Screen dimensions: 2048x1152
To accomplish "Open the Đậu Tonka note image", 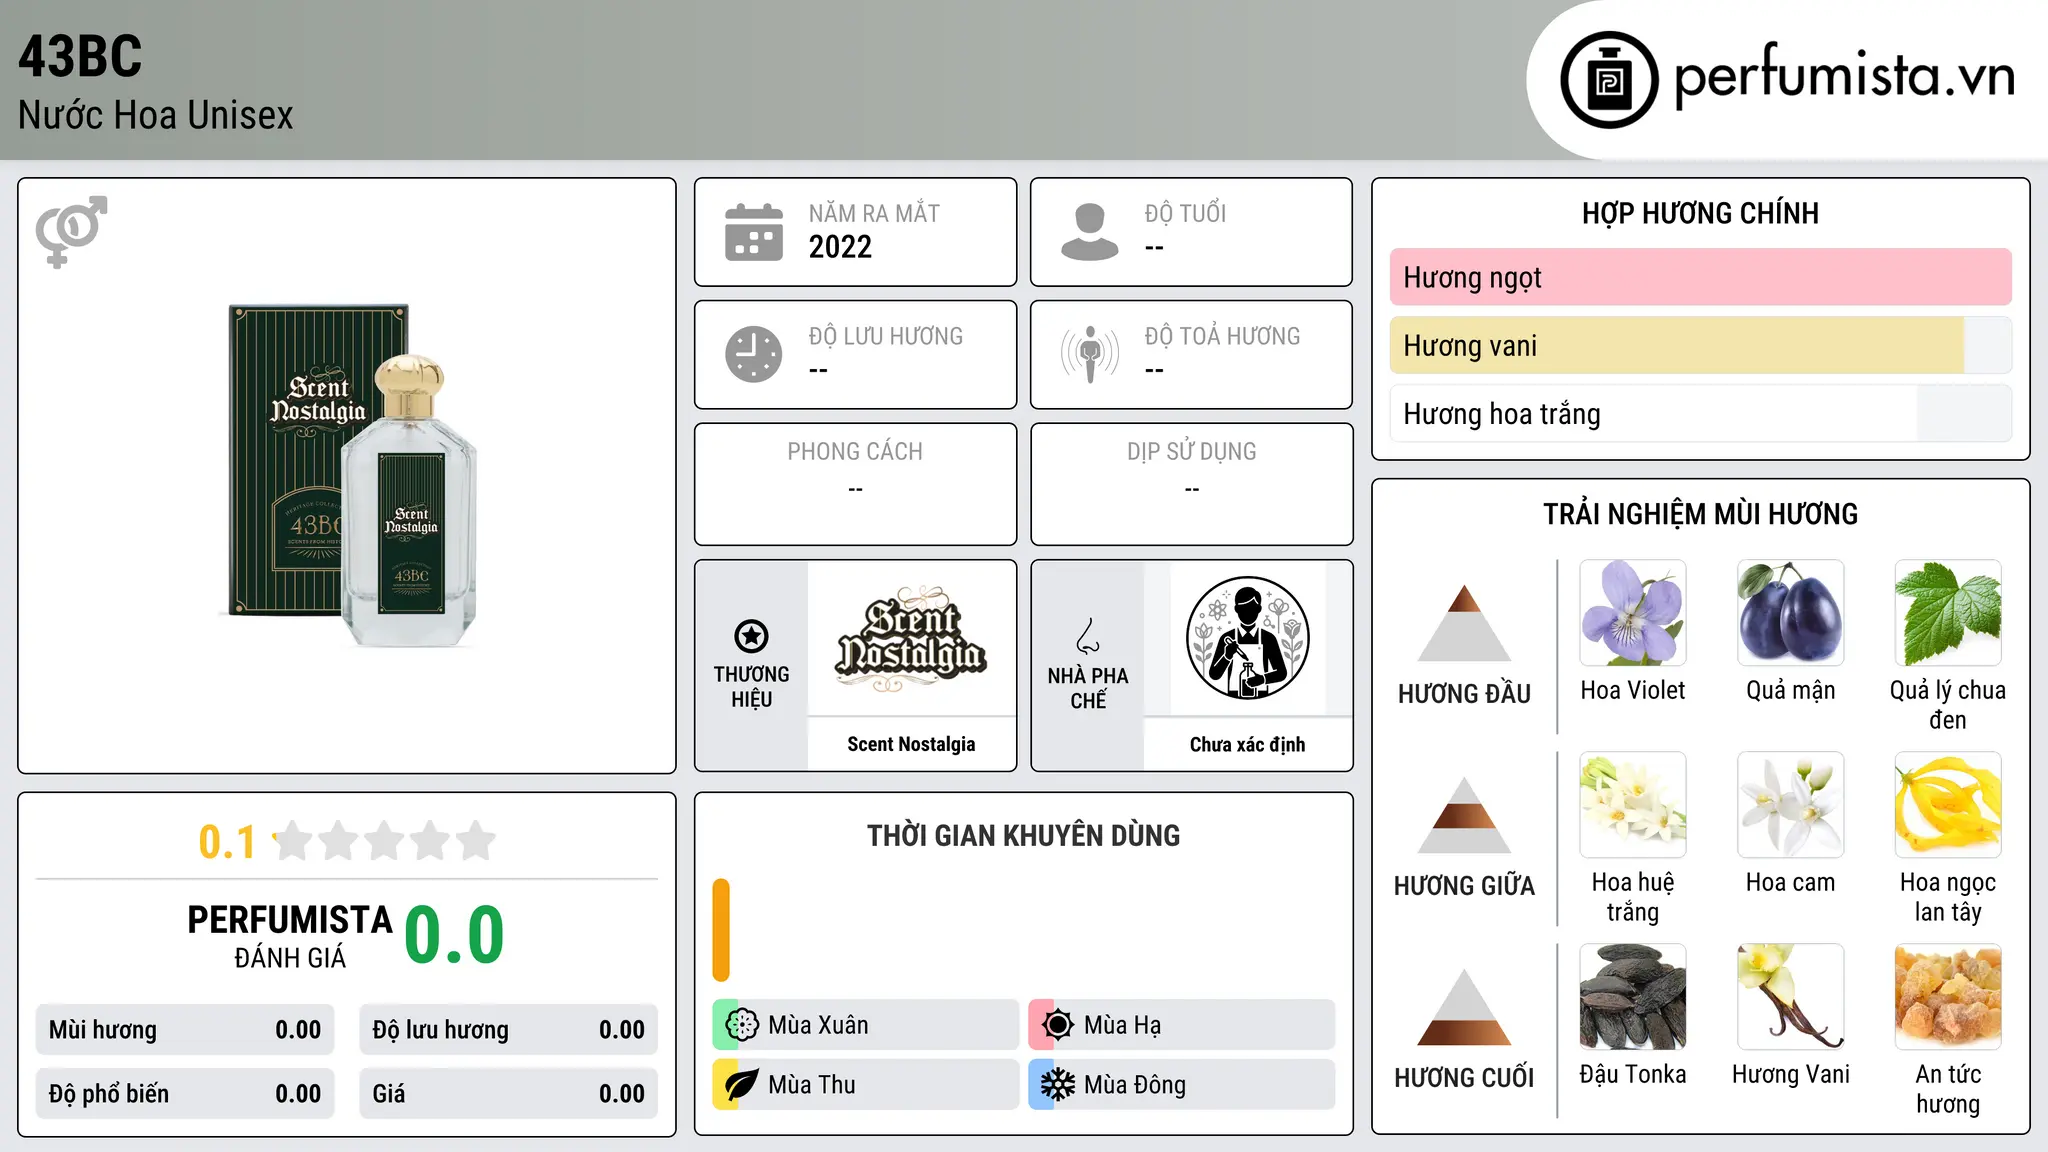I will [x=1633, y=997].
